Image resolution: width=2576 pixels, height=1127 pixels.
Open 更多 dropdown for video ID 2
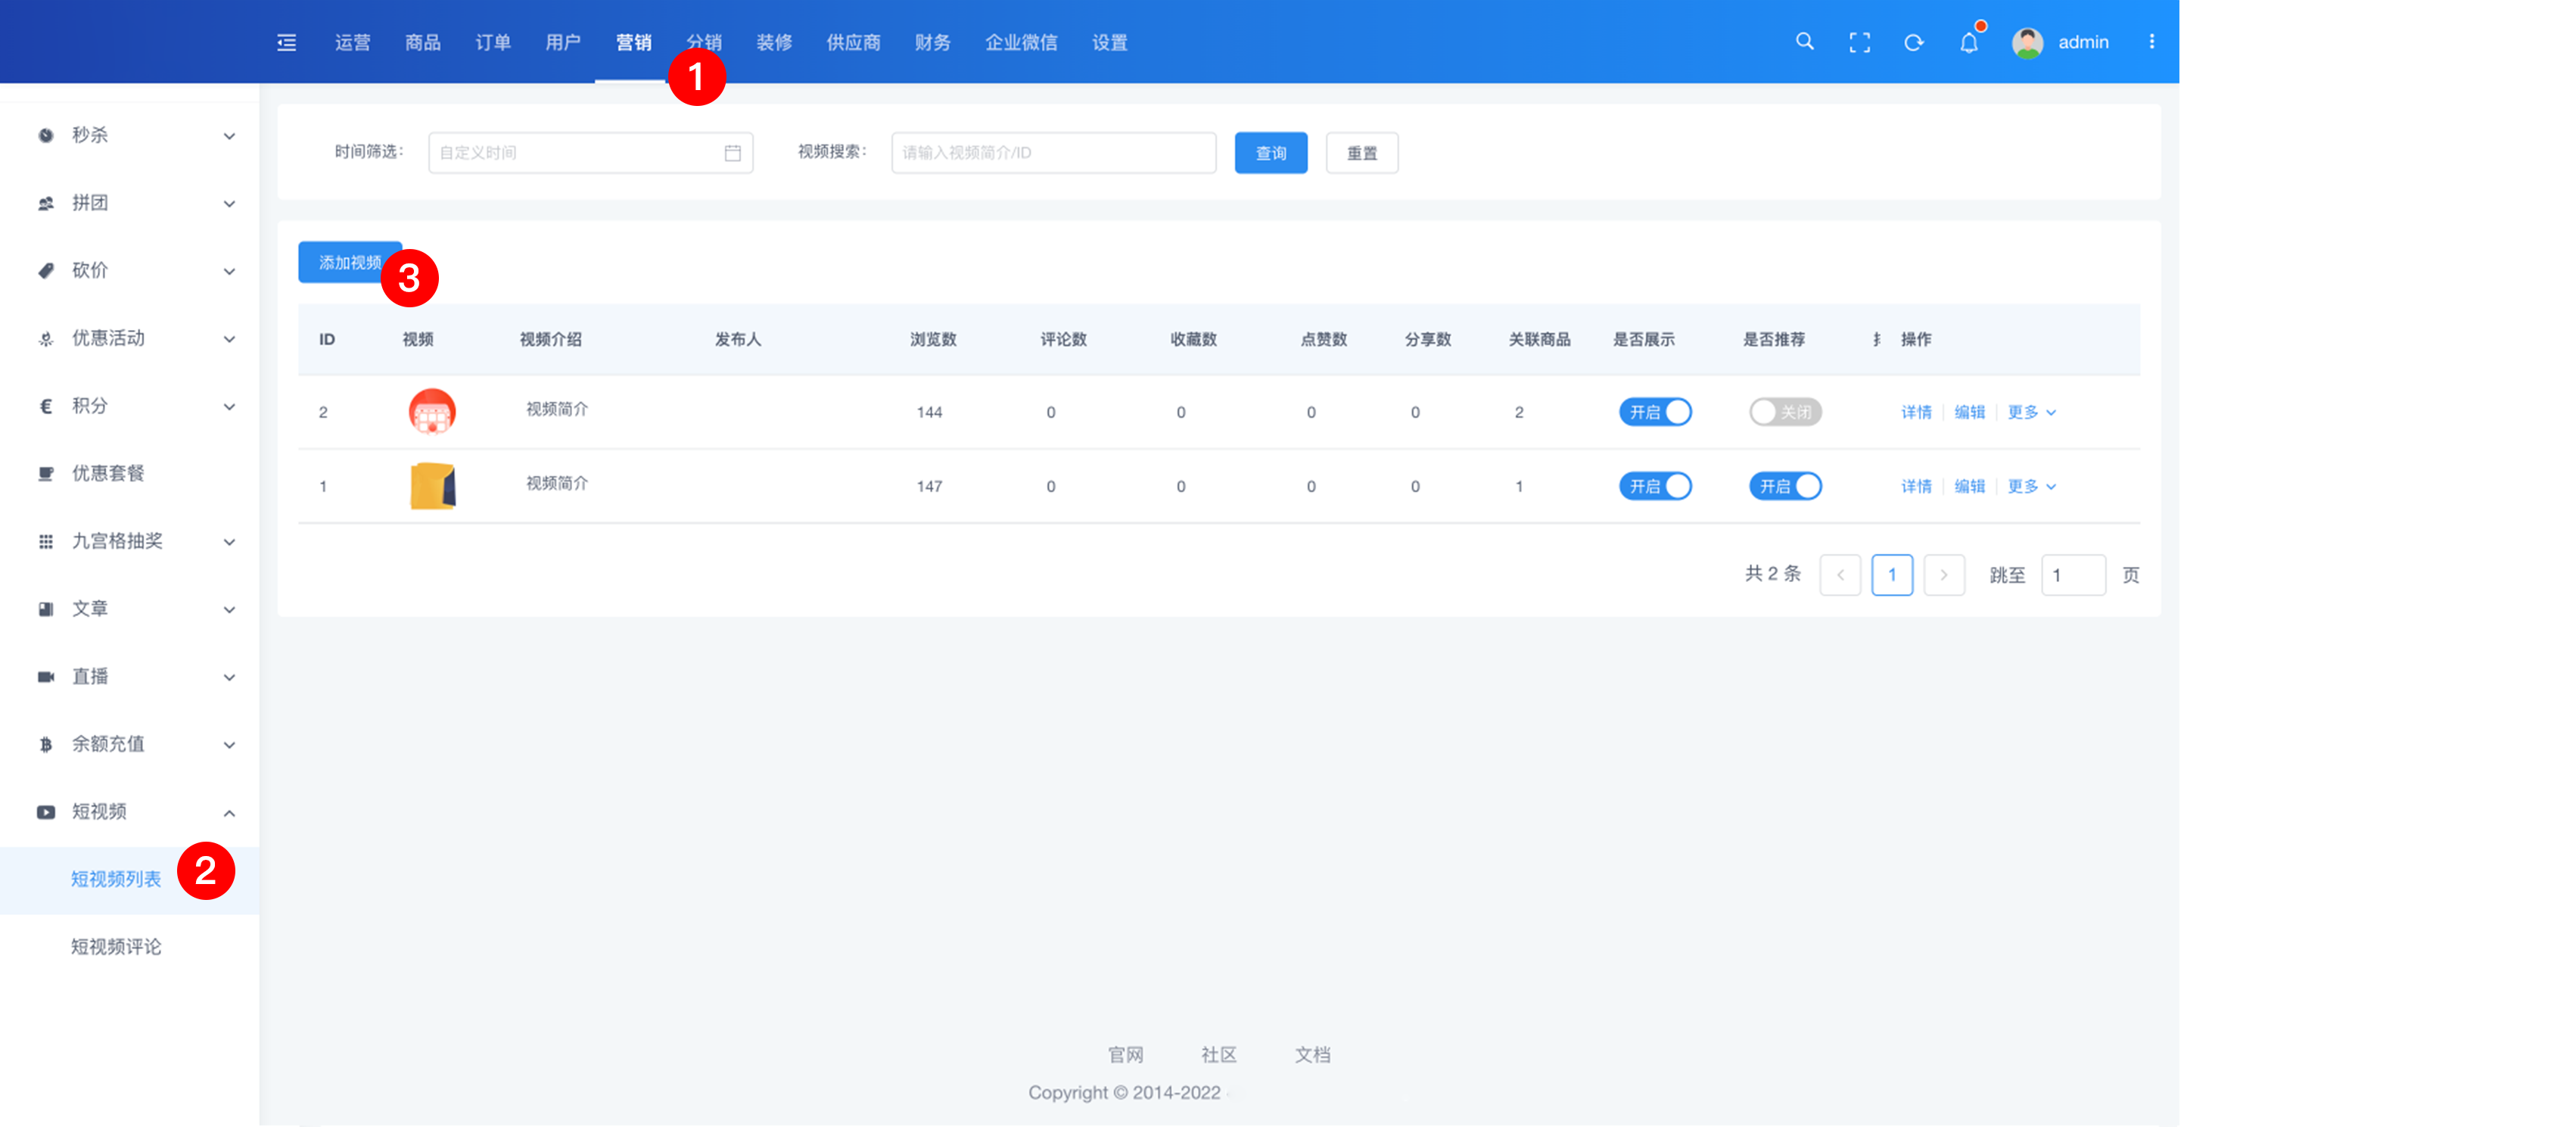(2031, 412)
